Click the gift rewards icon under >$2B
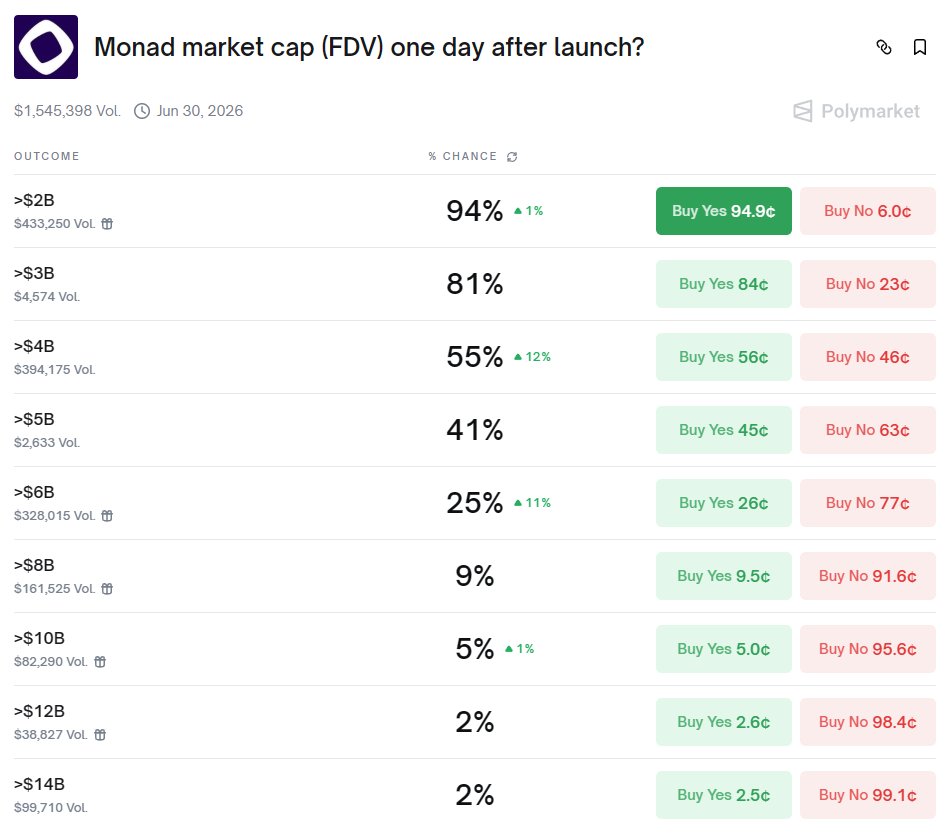952x836 pixels. 107,224
